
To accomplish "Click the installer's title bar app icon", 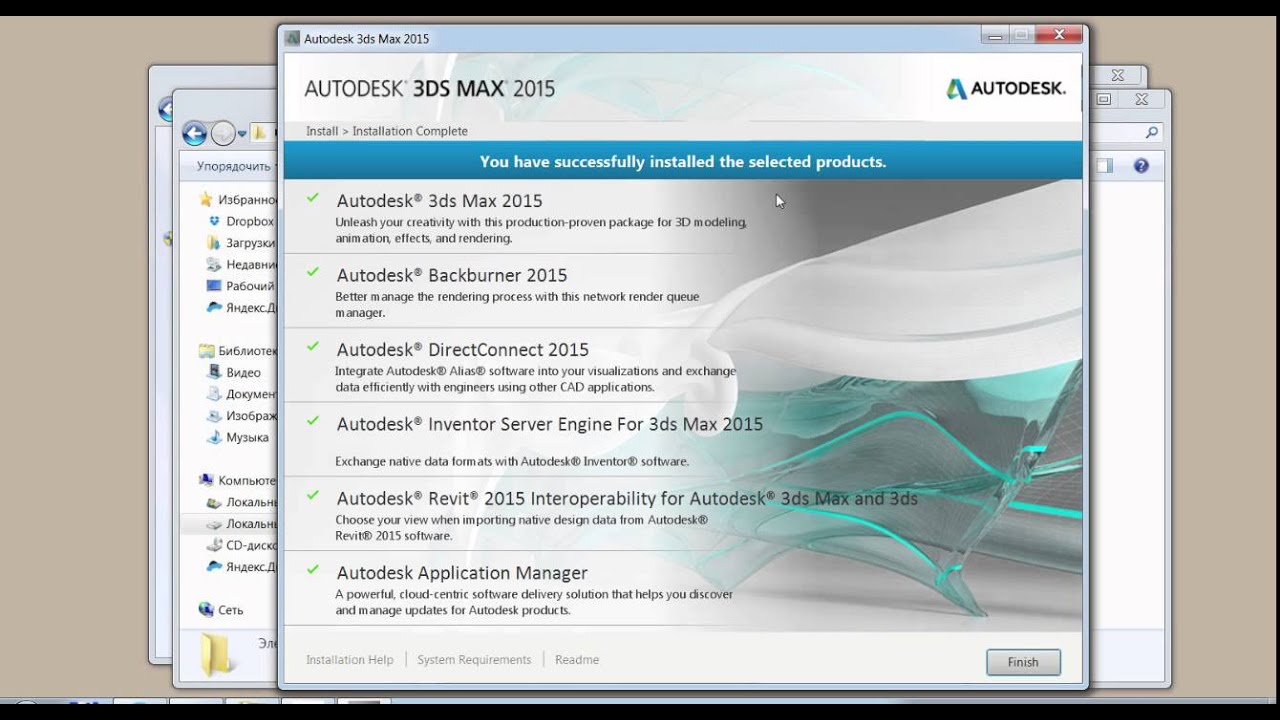I will pos(292,39).
